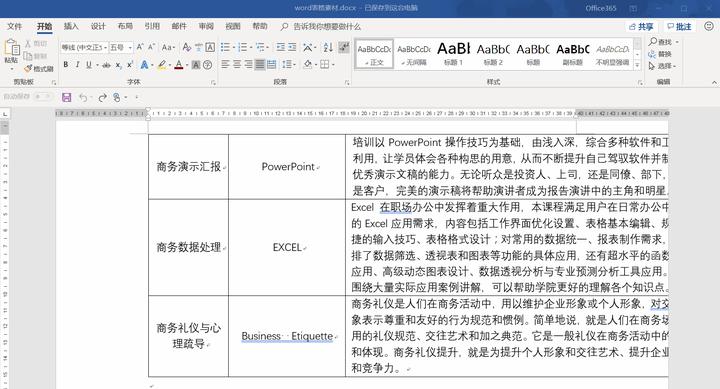The image size is (720, 389).
Task: Toggle underline formatting
Action: click(89, 65)
